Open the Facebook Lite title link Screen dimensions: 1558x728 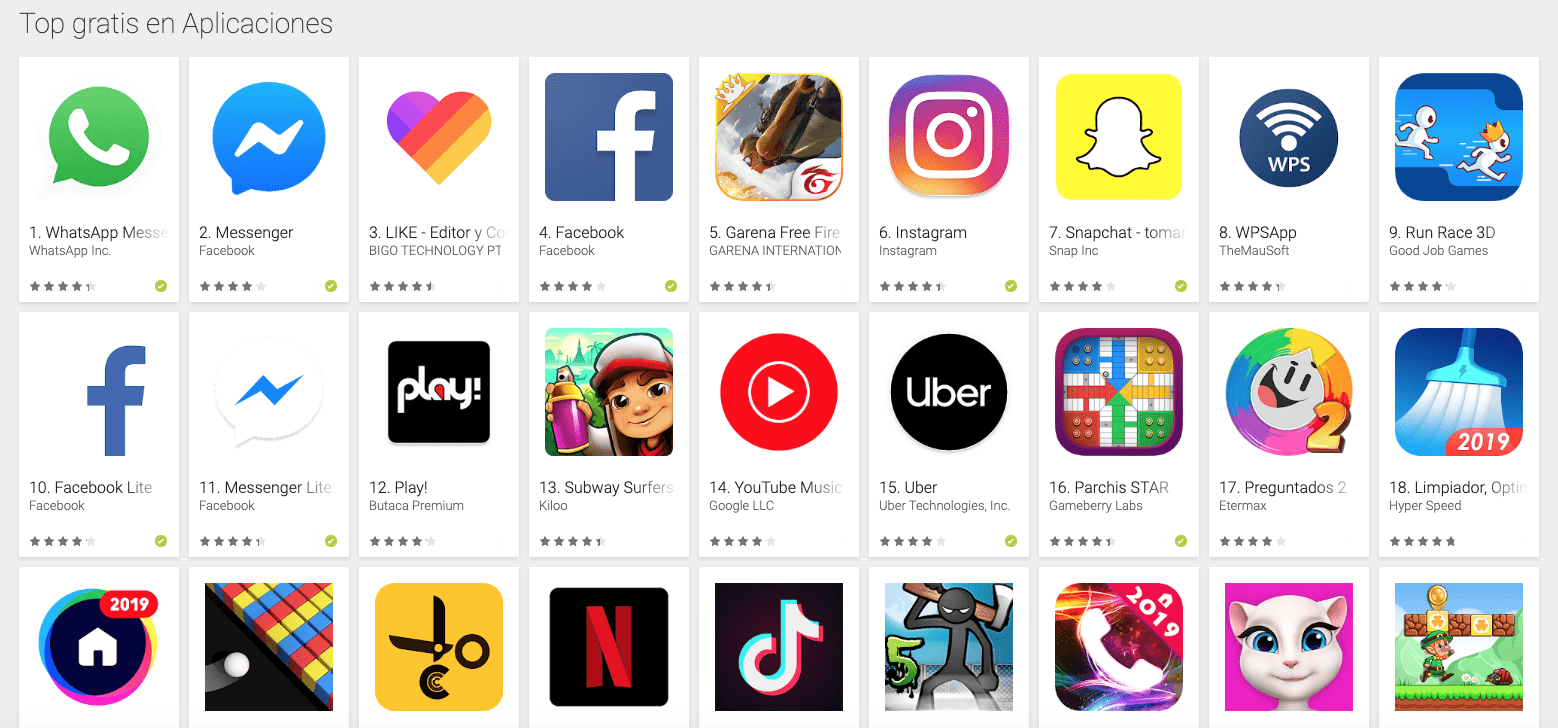click(91, 487)
